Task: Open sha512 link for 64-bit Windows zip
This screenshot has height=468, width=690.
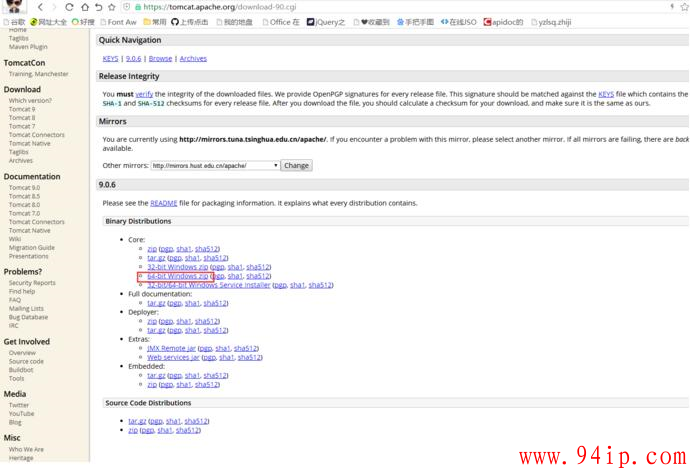Action: point(258,276)
